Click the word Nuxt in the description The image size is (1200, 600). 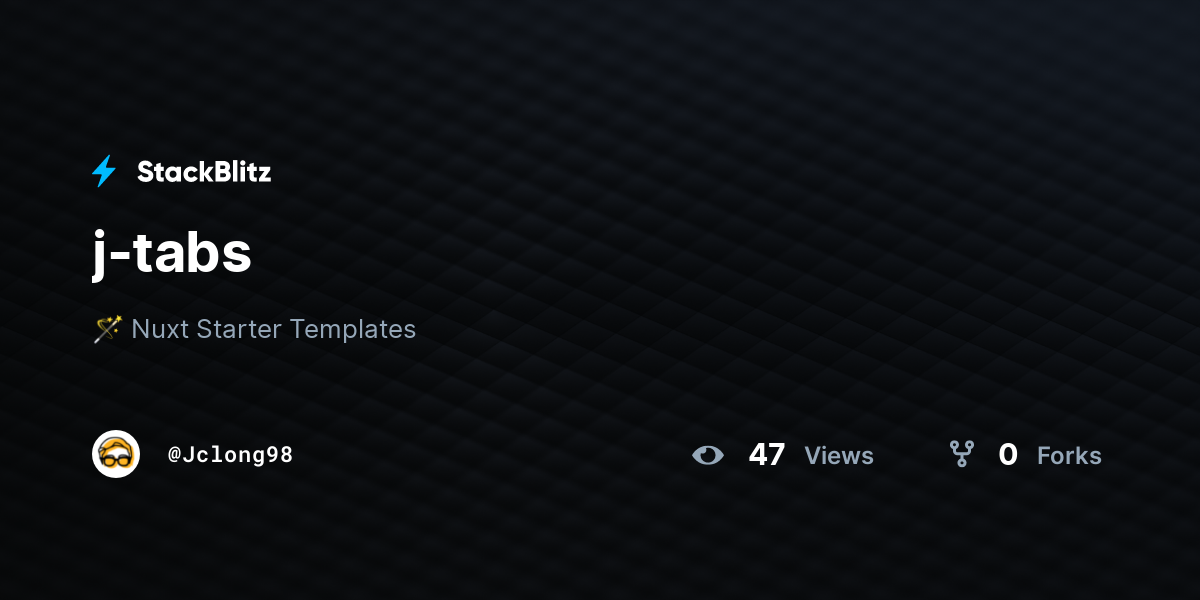click(160, 328)
